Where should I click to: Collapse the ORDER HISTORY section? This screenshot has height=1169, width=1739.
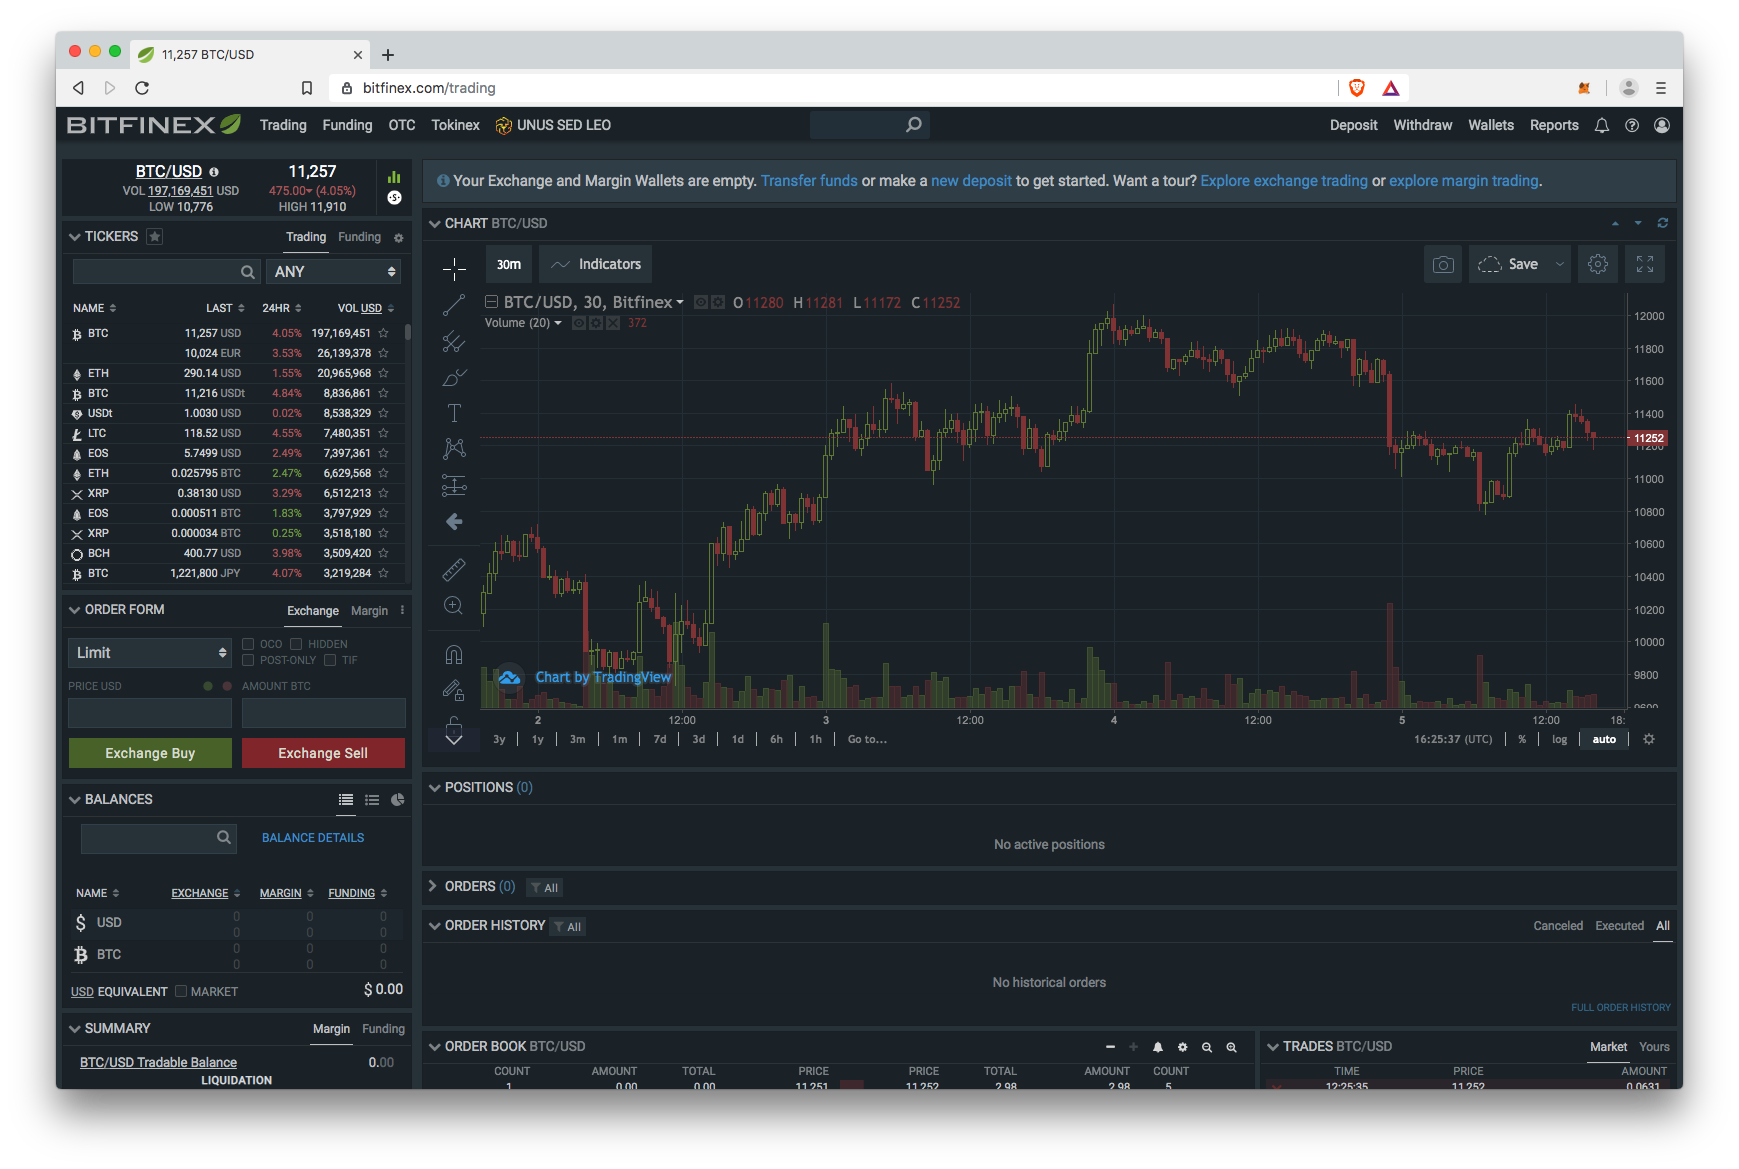pos(435,926)
